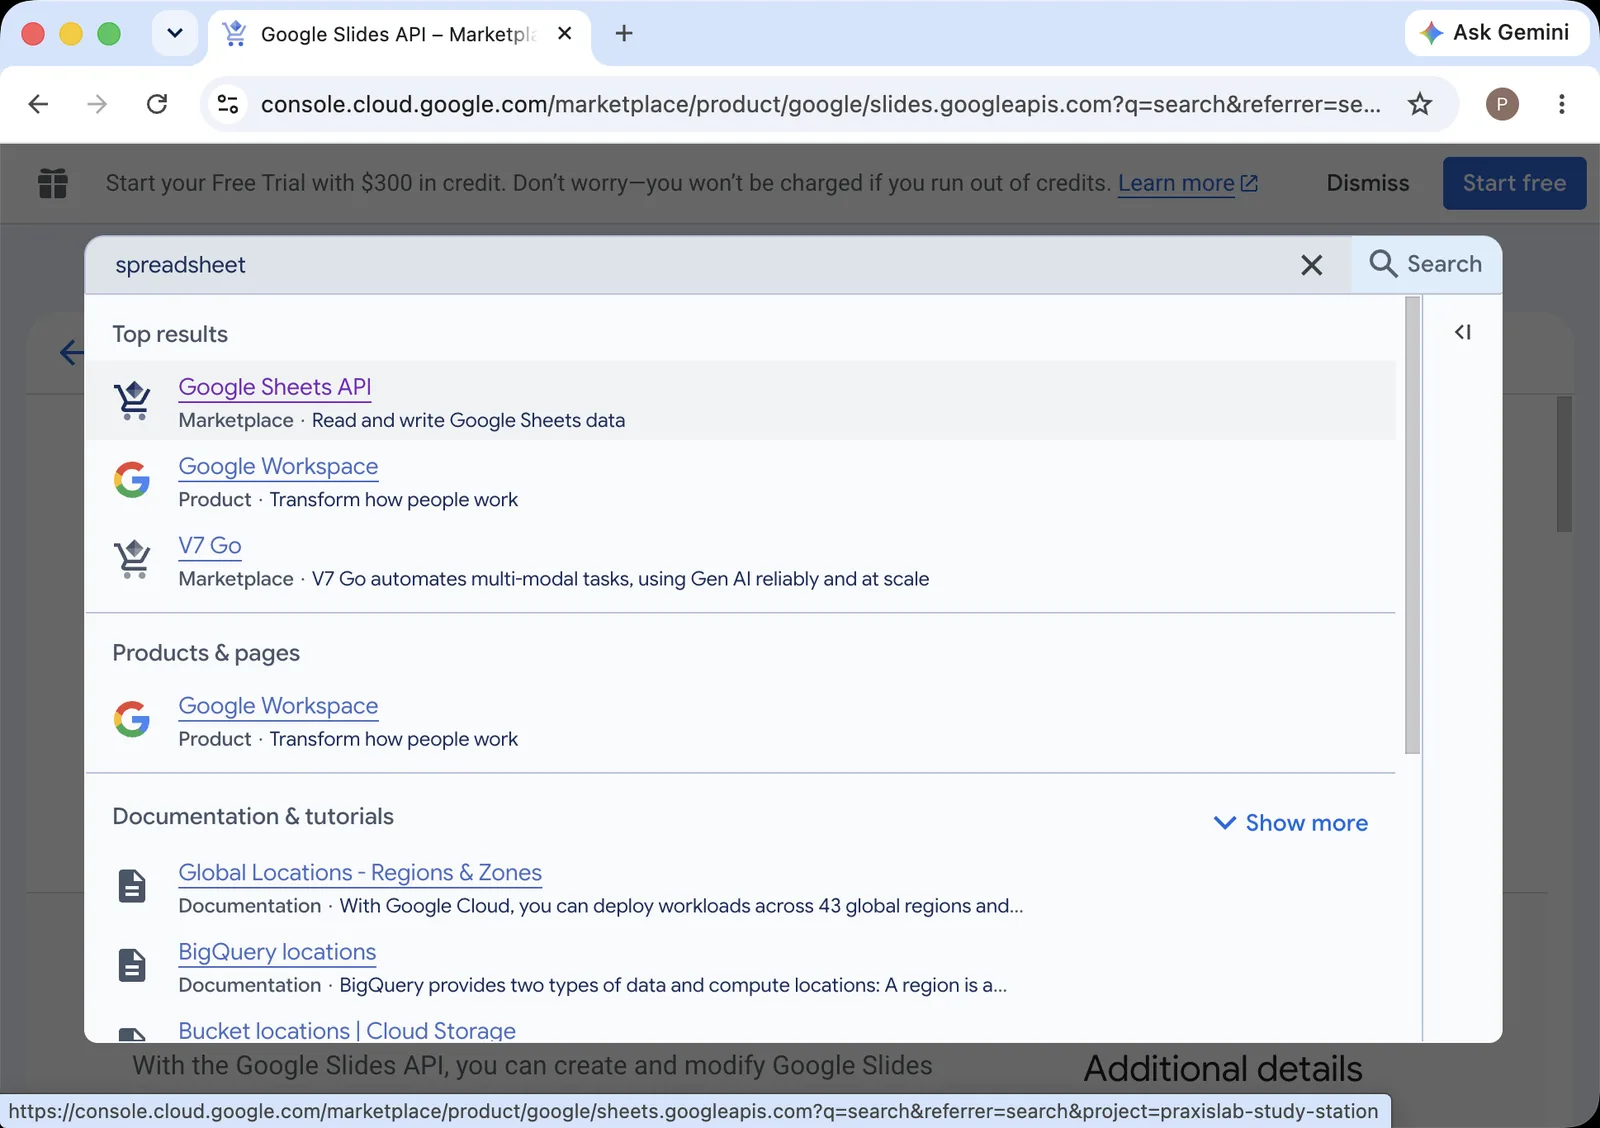Open Bucket locations | Cloud Storage link
Viewport: 1600px width, 1128px height.
[347, 1031]
